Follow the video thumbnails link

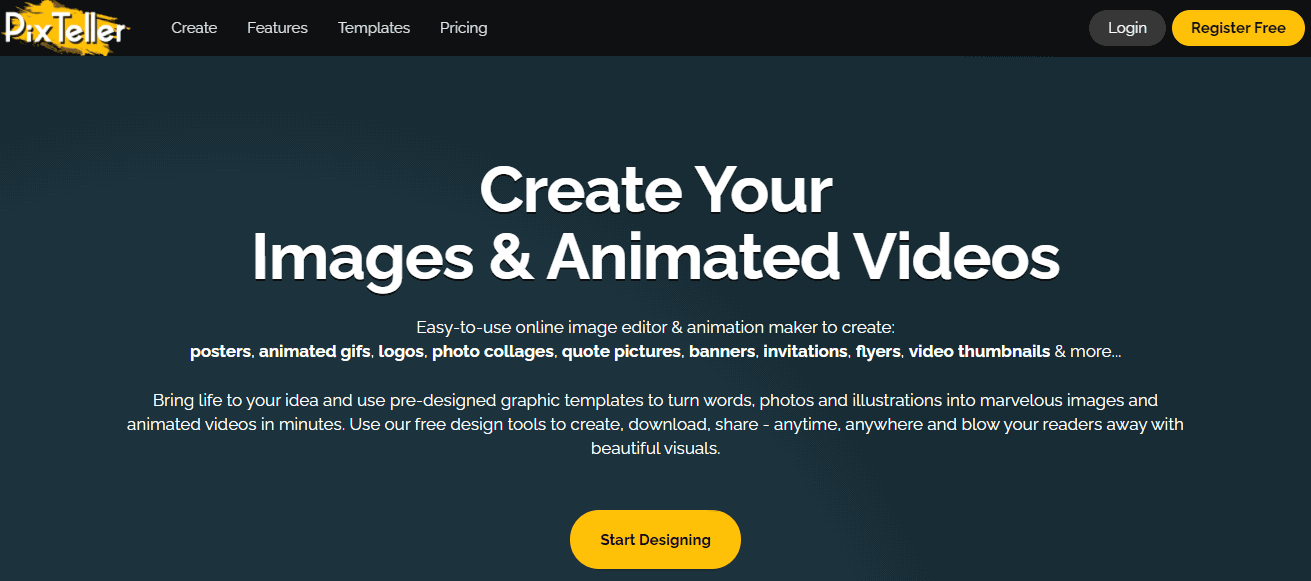point(979,352)
